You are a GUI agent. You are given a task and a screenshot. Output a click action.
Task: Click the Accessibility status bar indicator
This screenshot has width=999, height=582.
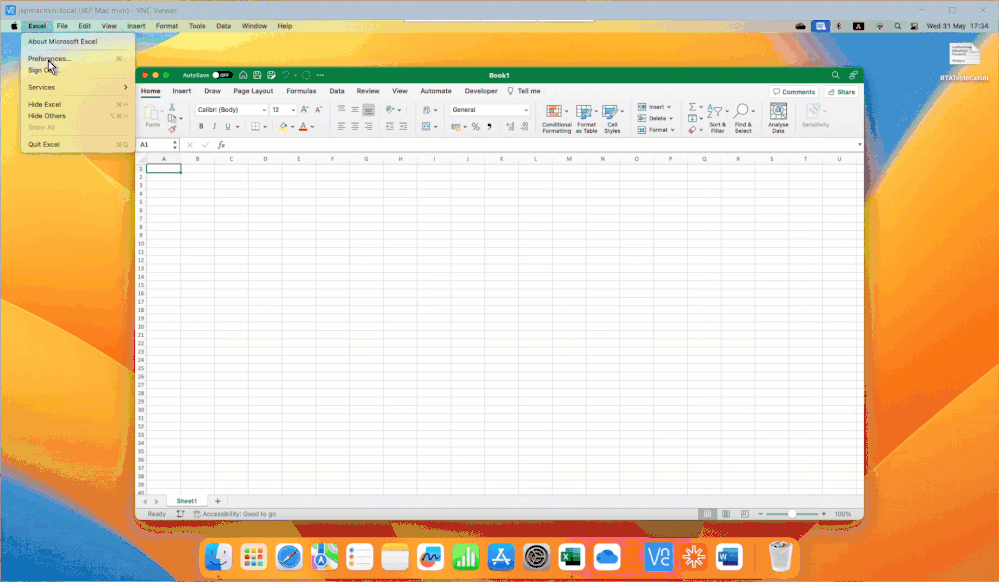[x=234, y=514]
